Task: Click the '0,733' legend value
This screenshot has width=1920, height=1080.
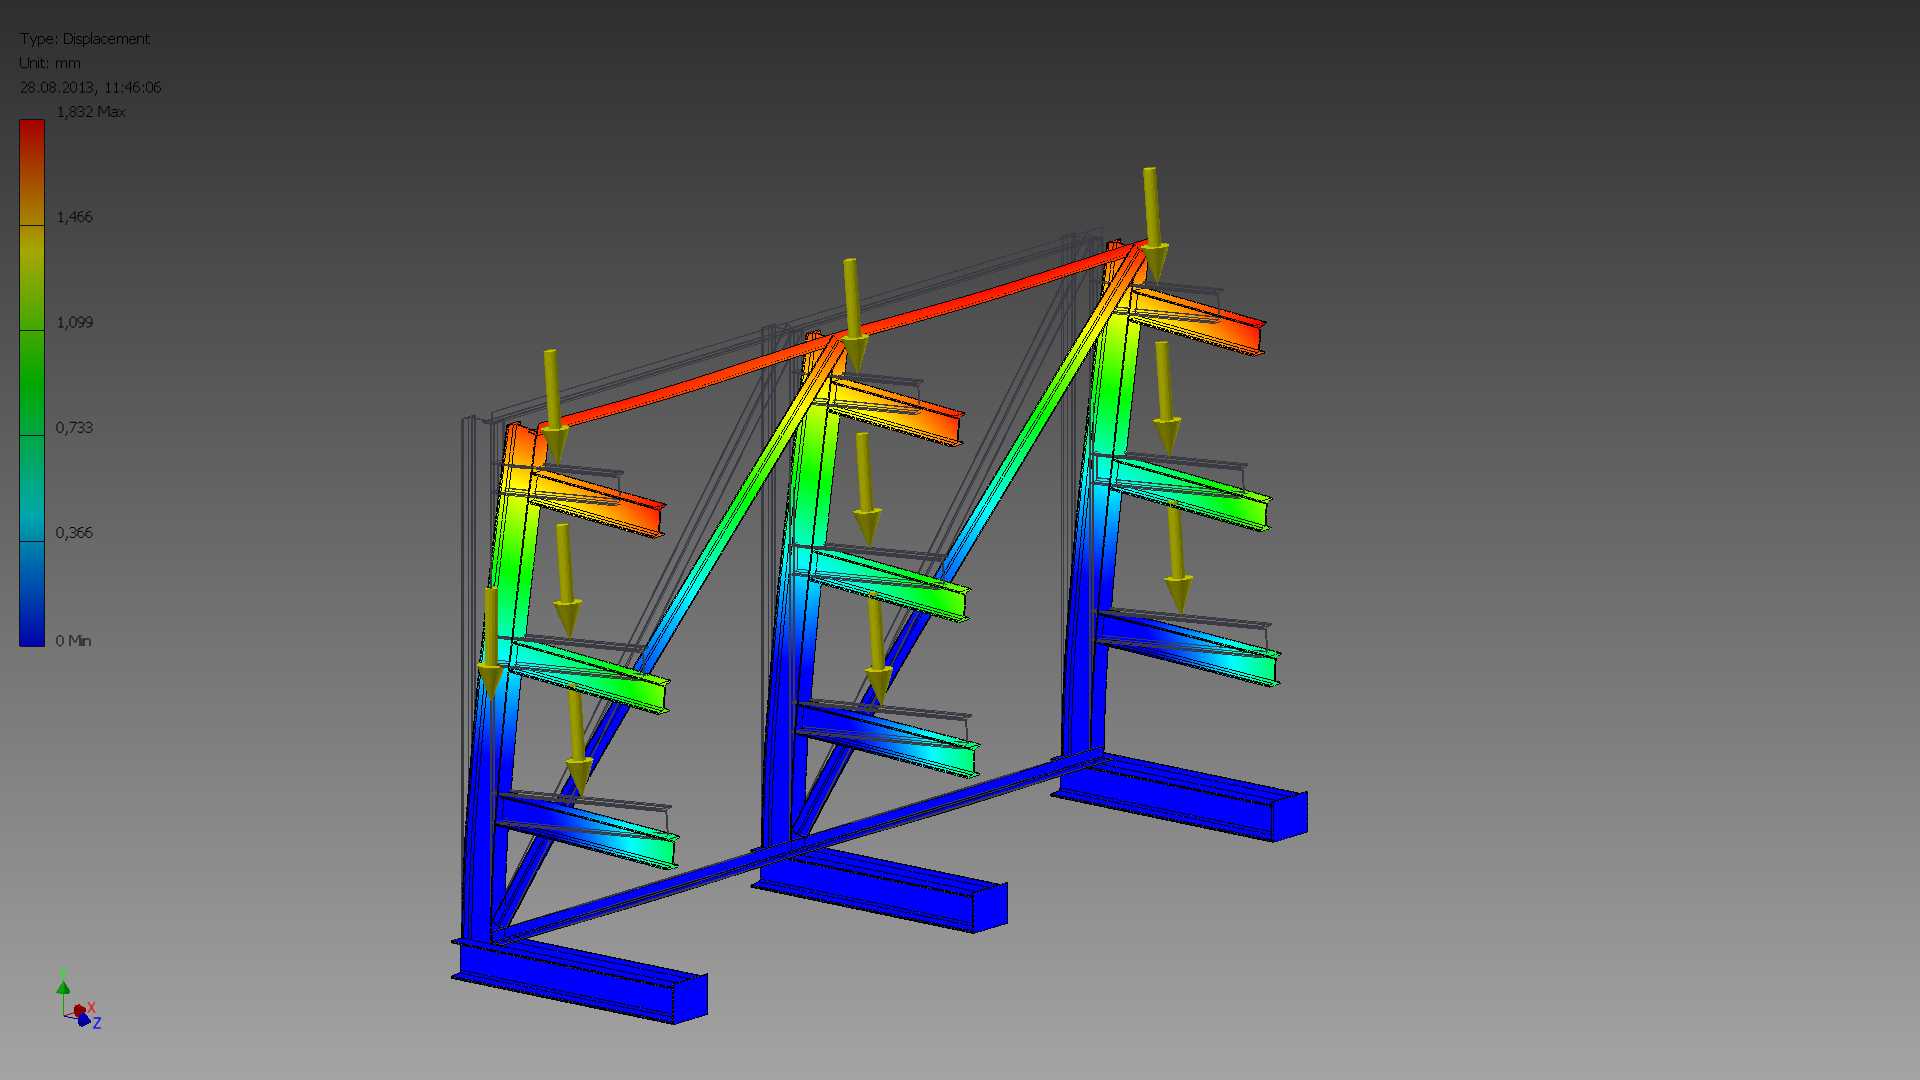Action: (x=74, y=427)
